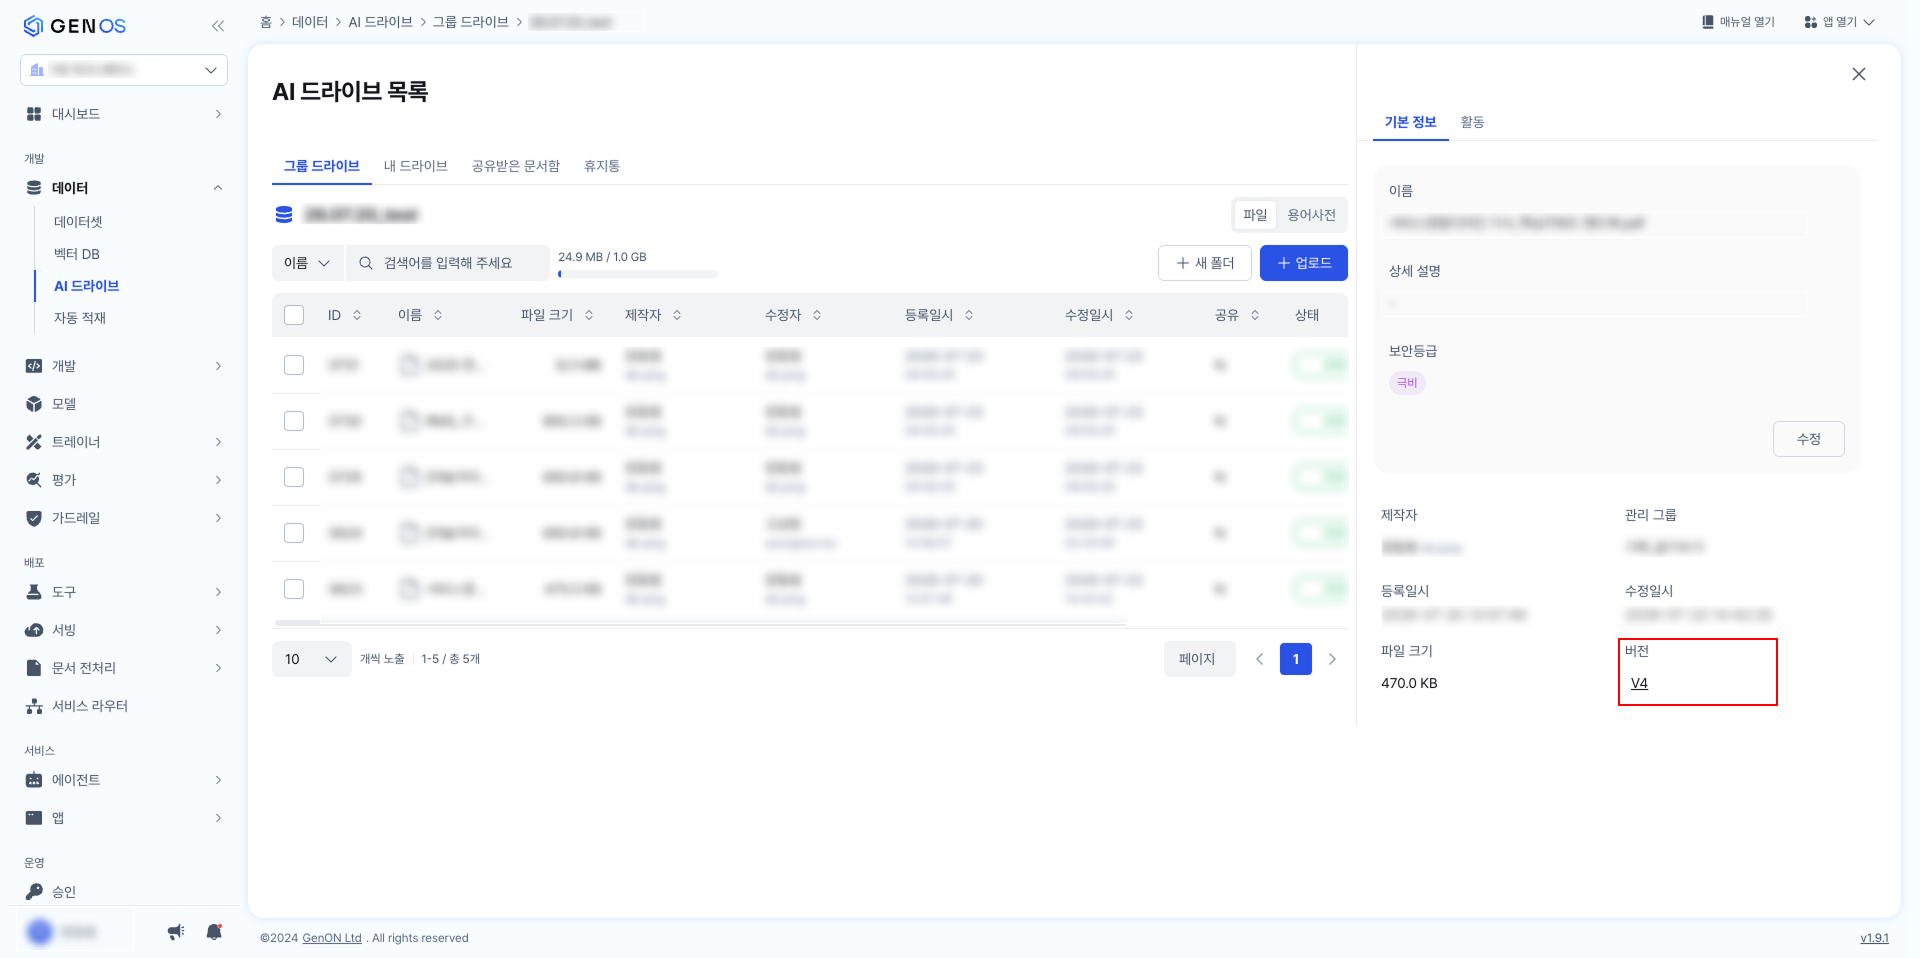Open announcements via megaphone icon
Image resolution: width=1920 pixels, height=958 pixels.
pos(176,932)
